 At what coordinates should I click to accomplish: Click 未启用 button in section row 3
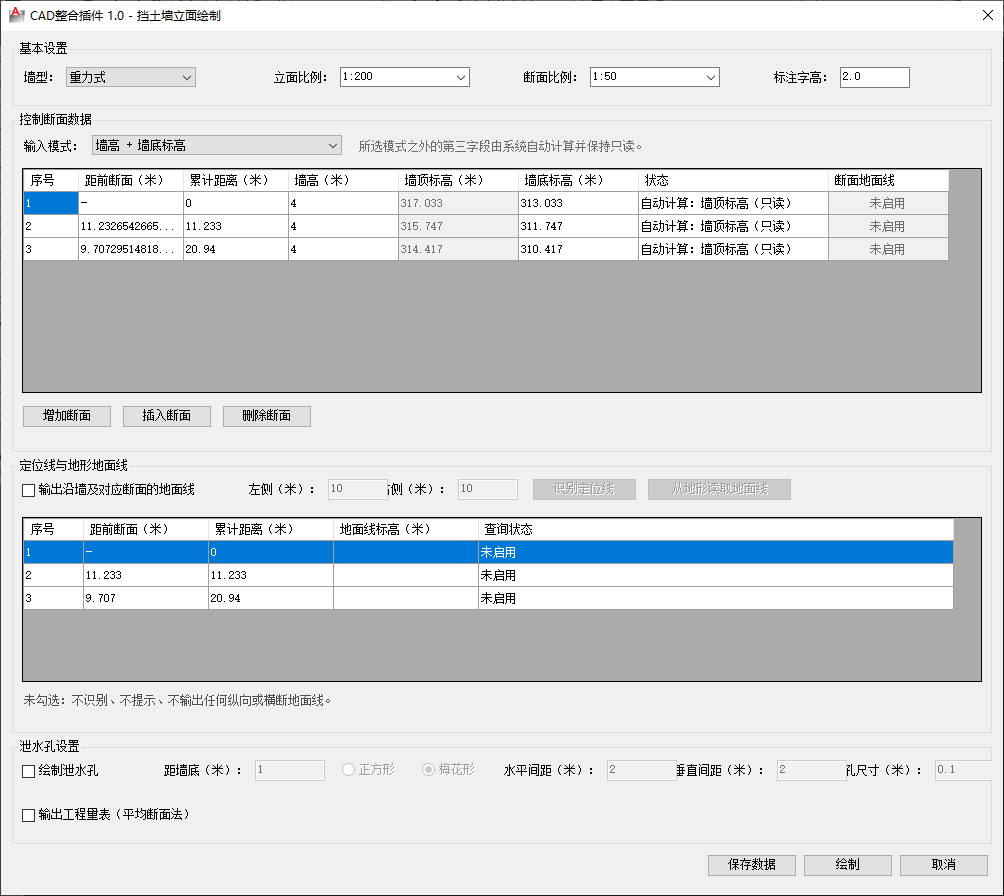888,249
